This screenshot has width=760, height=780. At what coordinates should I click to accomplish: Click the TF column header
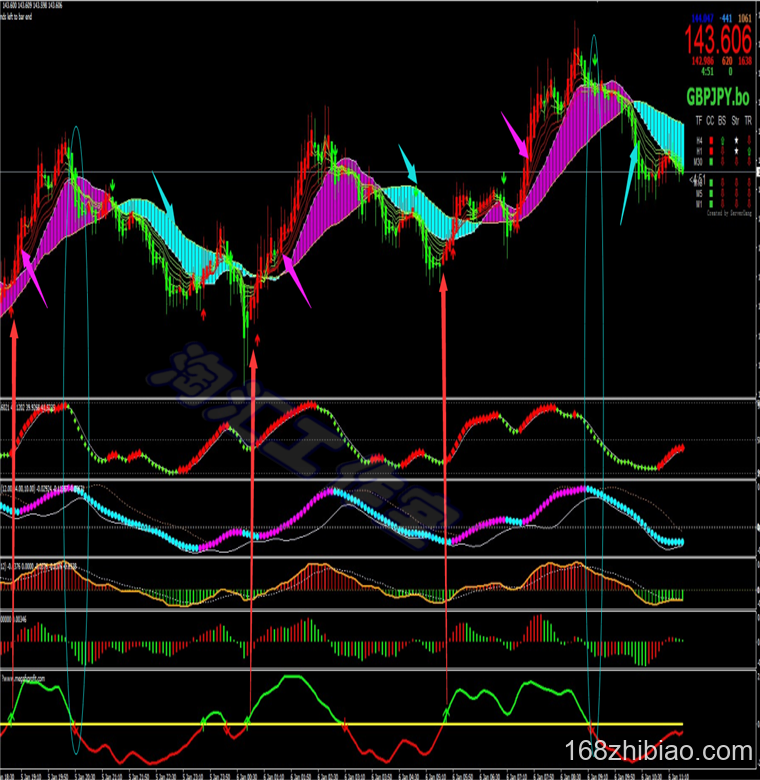click(x=699, y=120)
